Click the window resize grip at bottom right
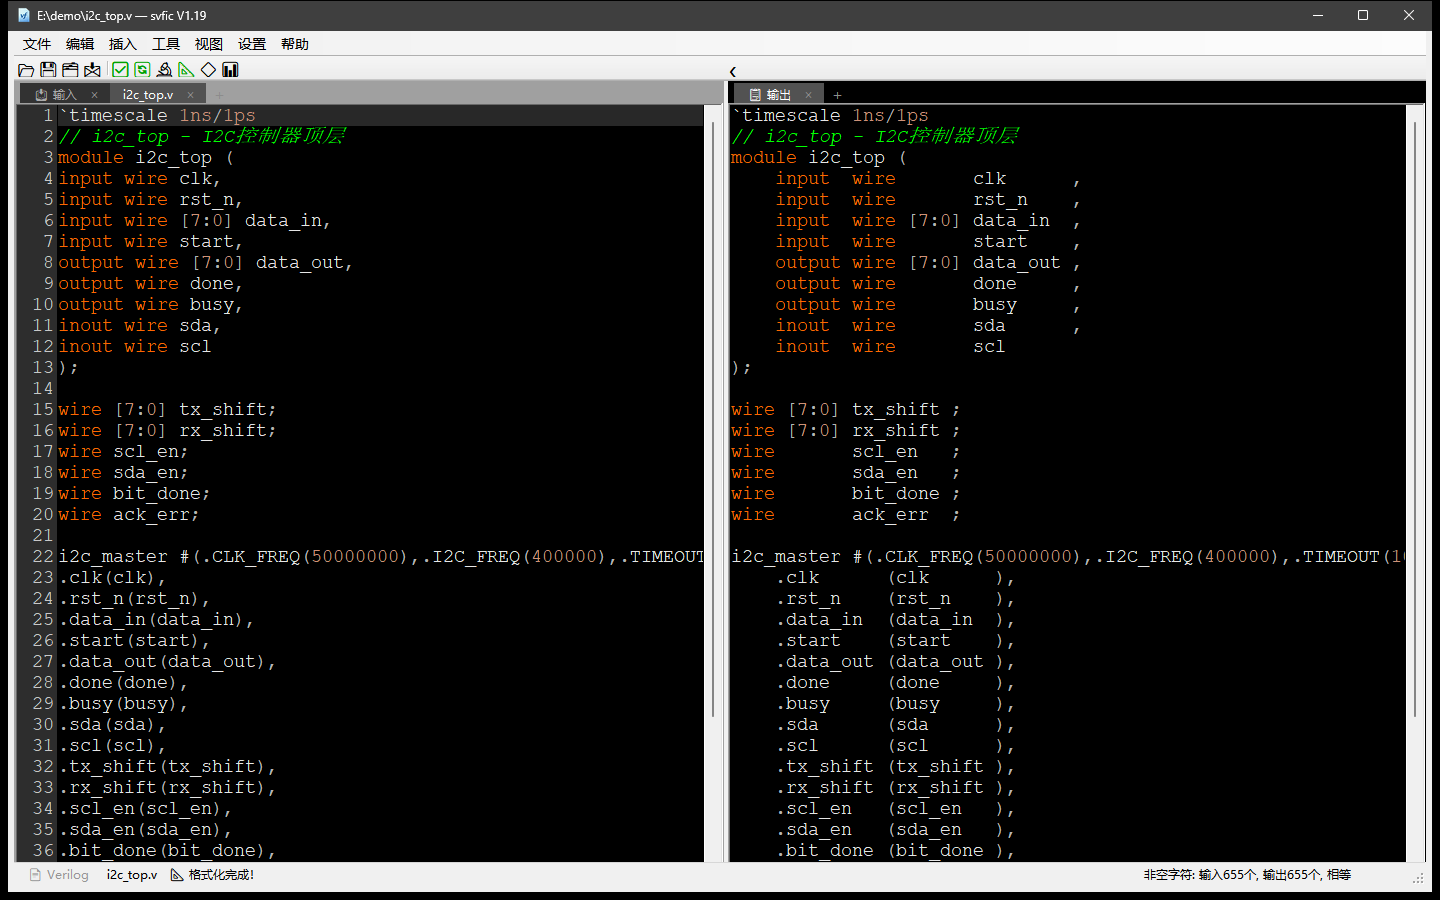Image resolution: width=1440 pixels, height=900 pixels. (x=1418, y=878)
